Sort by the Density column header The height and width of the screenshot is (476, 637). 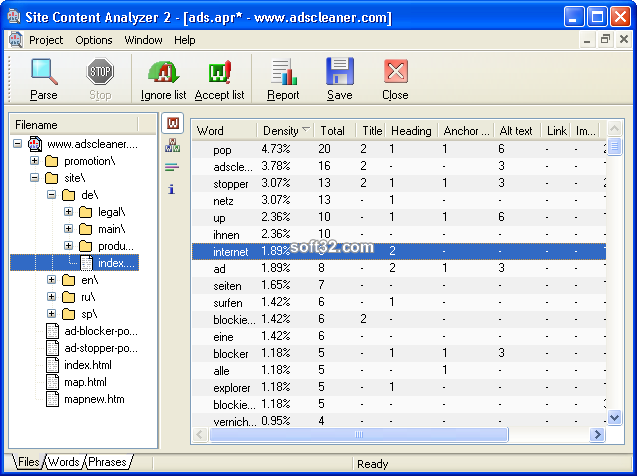[286, 131]
